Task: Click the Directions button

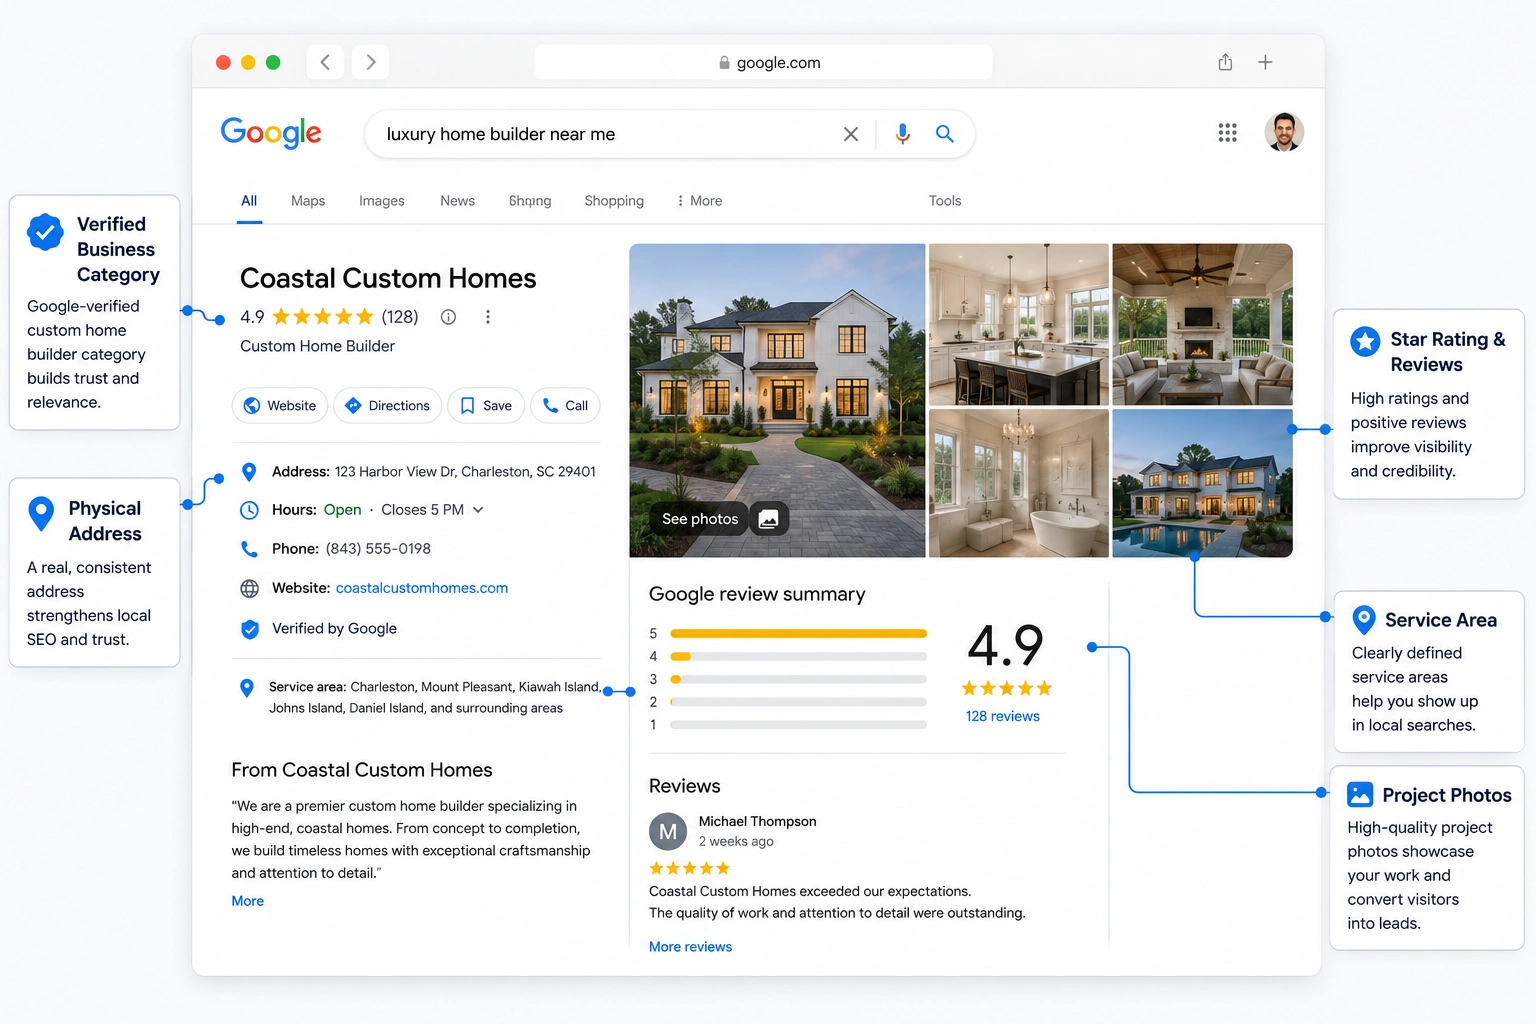Action: click(x=387, y=406)
